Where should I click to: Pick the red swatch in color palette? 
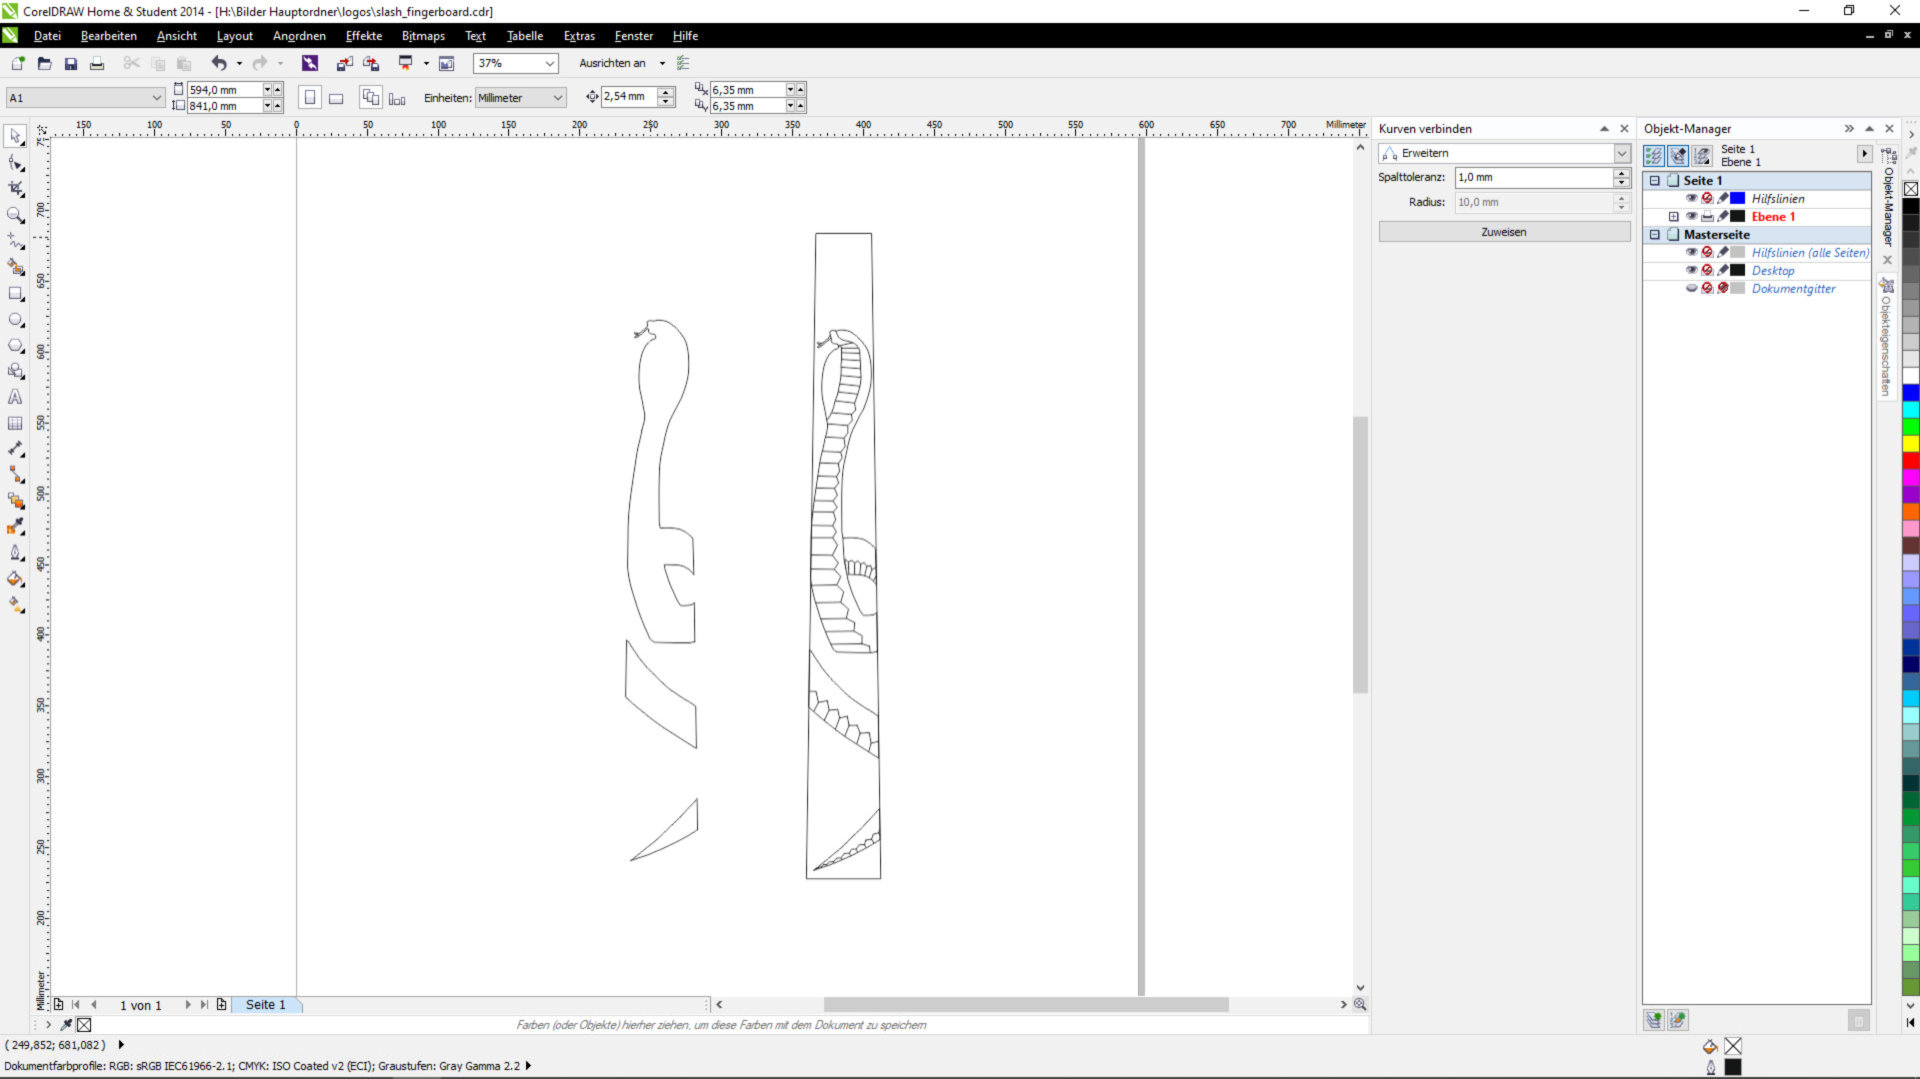pyautogui.click(x=1910, y=461)
